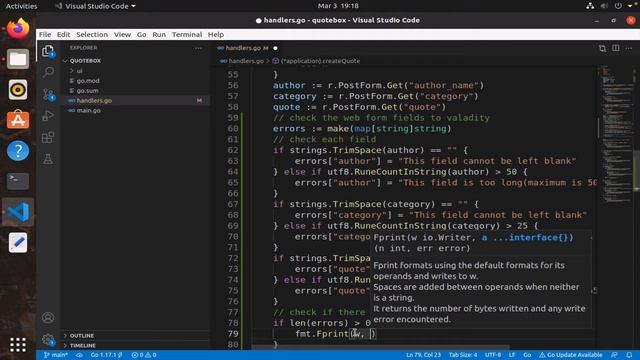
Task: Click Go Update Available notice
Action: (571, 355)
